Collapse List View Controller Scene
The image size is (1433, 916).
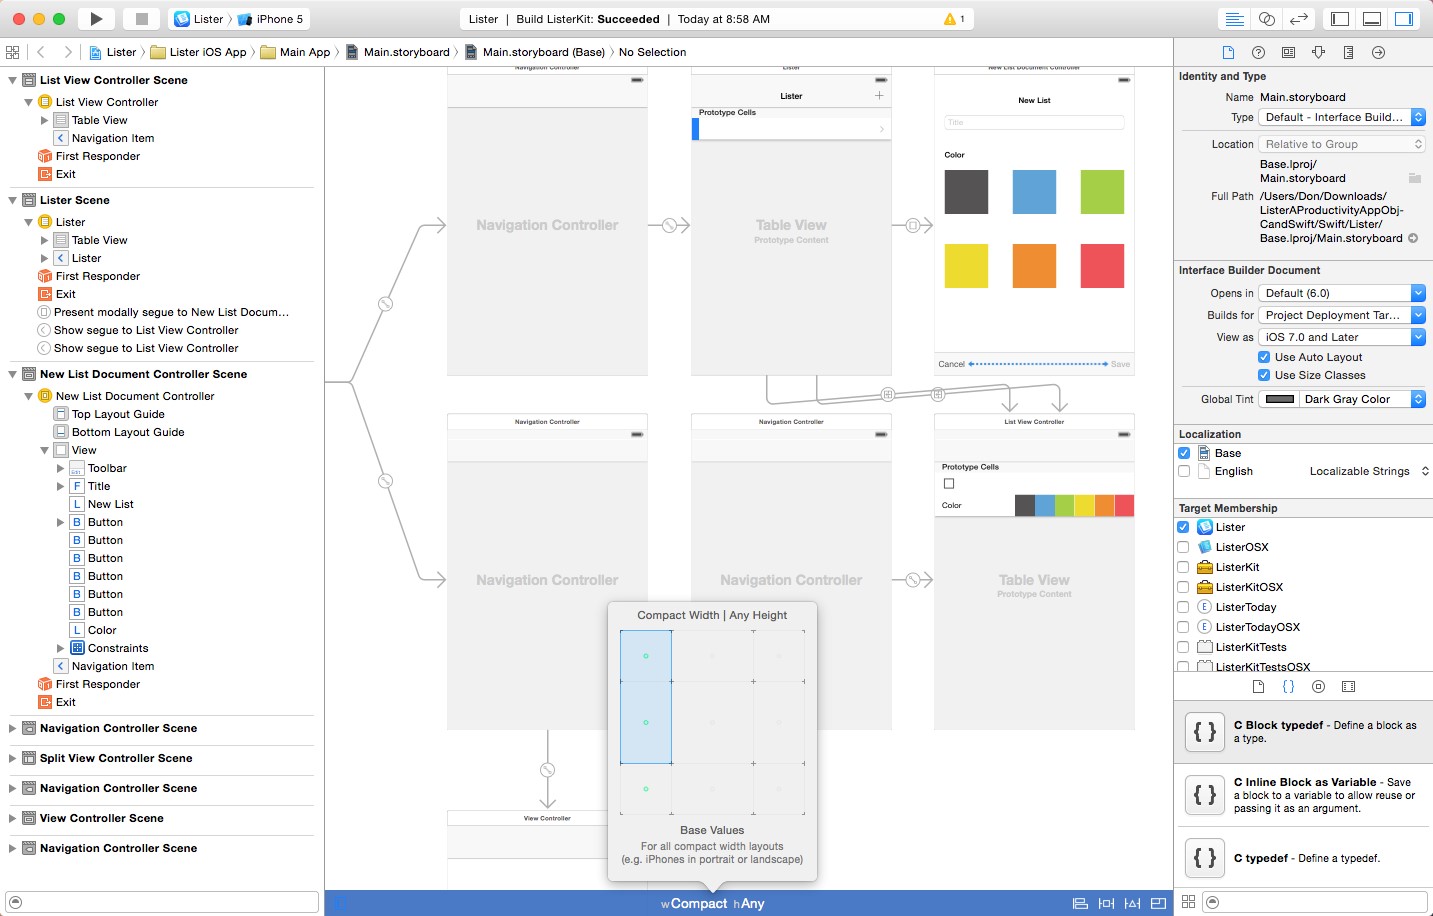click(12, 80)
